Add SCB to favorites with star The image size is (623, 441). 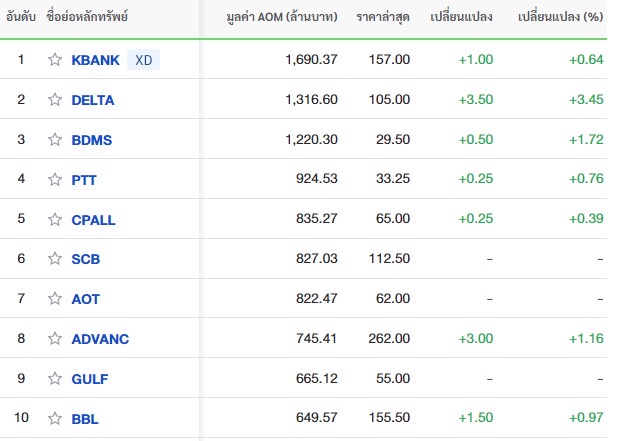[x=55, y=259]
